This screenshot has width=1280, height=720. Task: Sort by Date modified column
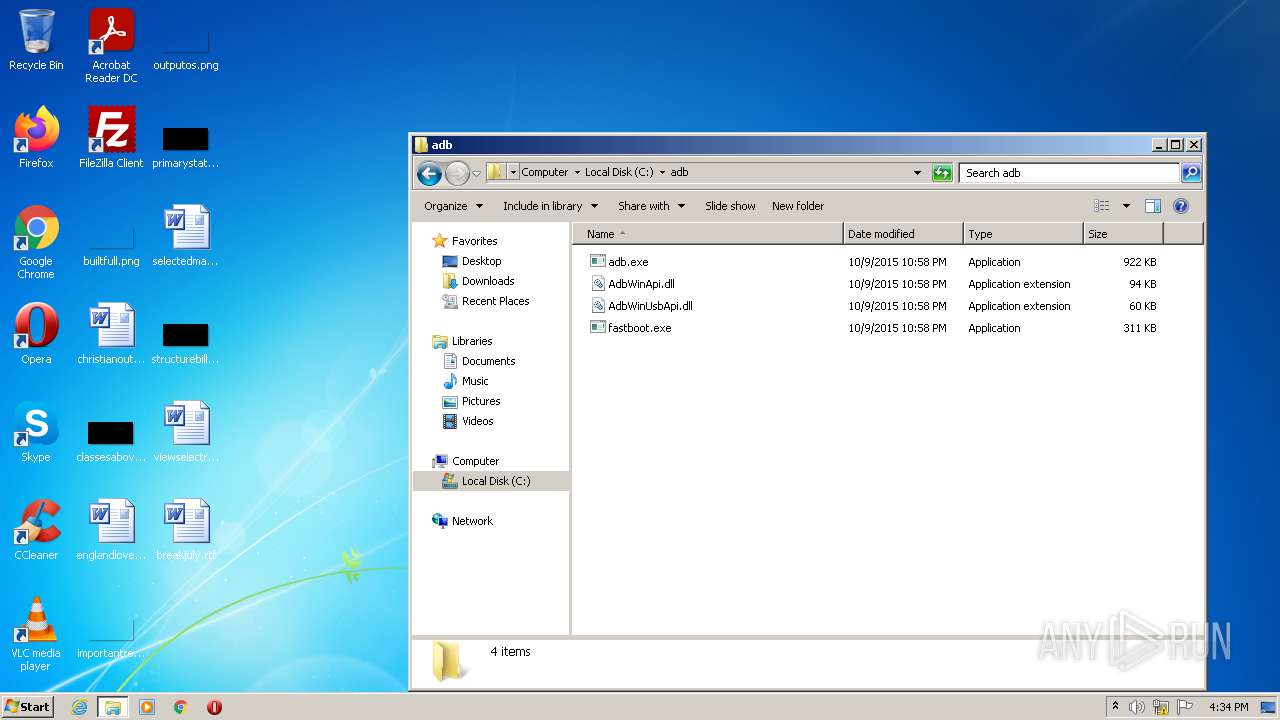click(x=903, y=234)
